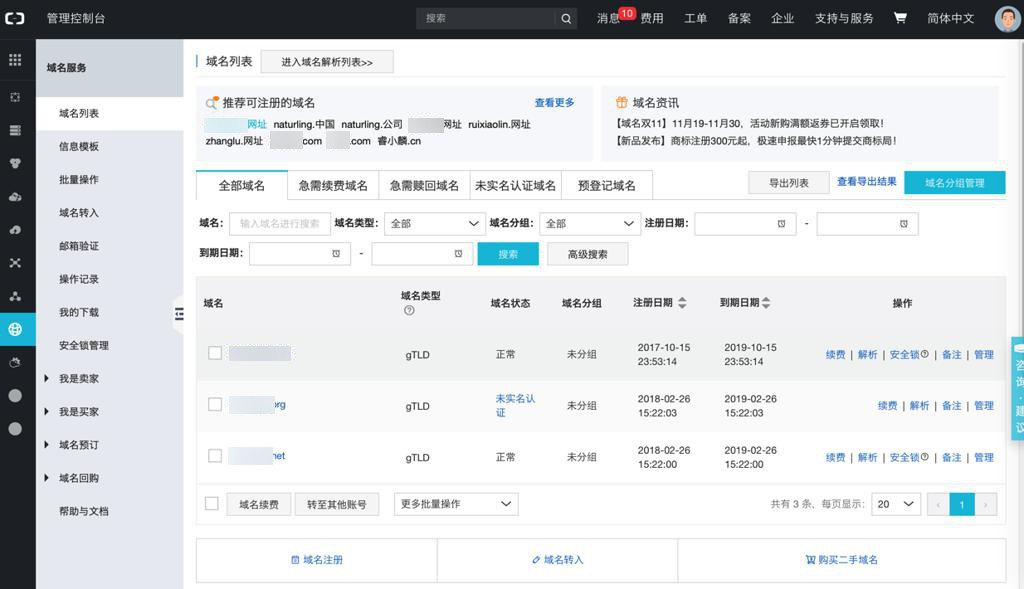This screenshot has width=1024, height=589.
Task: Open calendar icon of registration end date
Action: pos(904,224)
